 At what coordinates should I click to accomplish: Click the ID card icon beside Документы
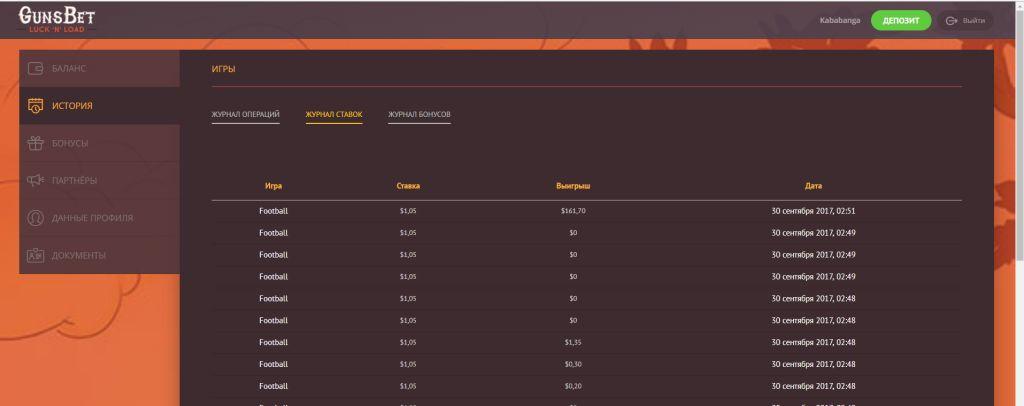coord(35,255)
